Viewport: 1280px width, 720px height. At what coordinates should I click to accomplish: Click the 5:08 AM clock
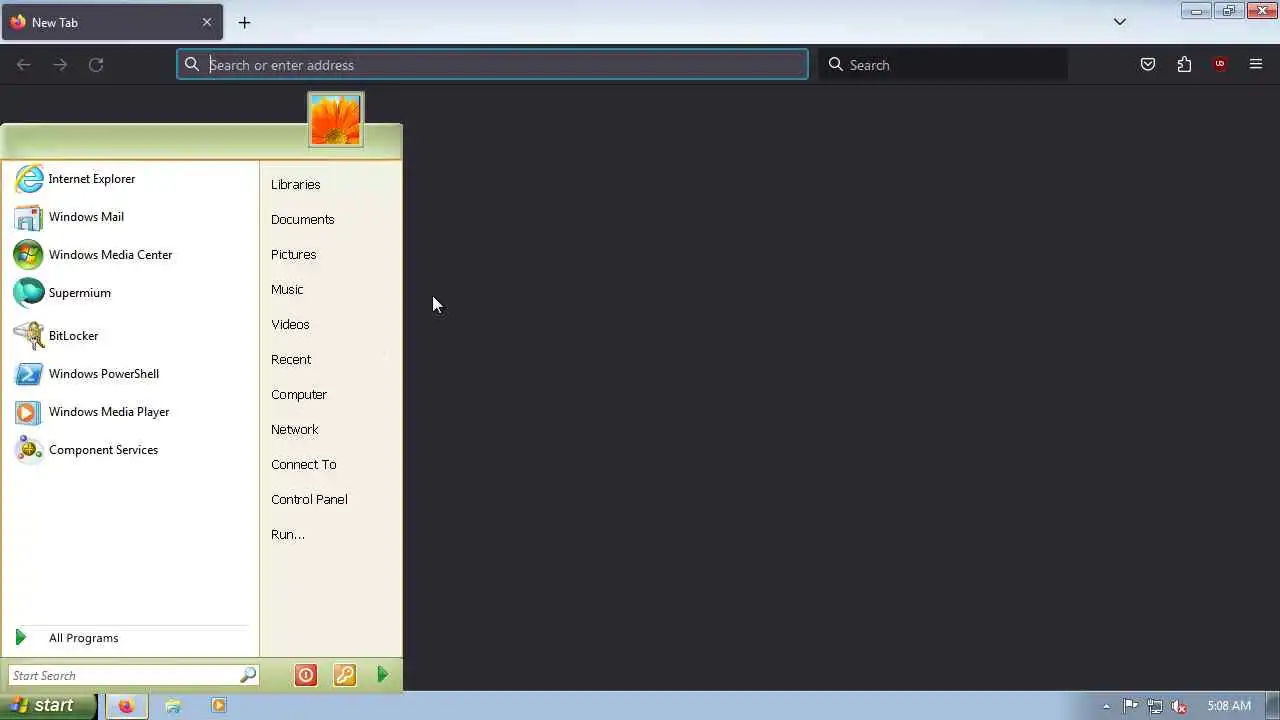(x=1228, y=706)
